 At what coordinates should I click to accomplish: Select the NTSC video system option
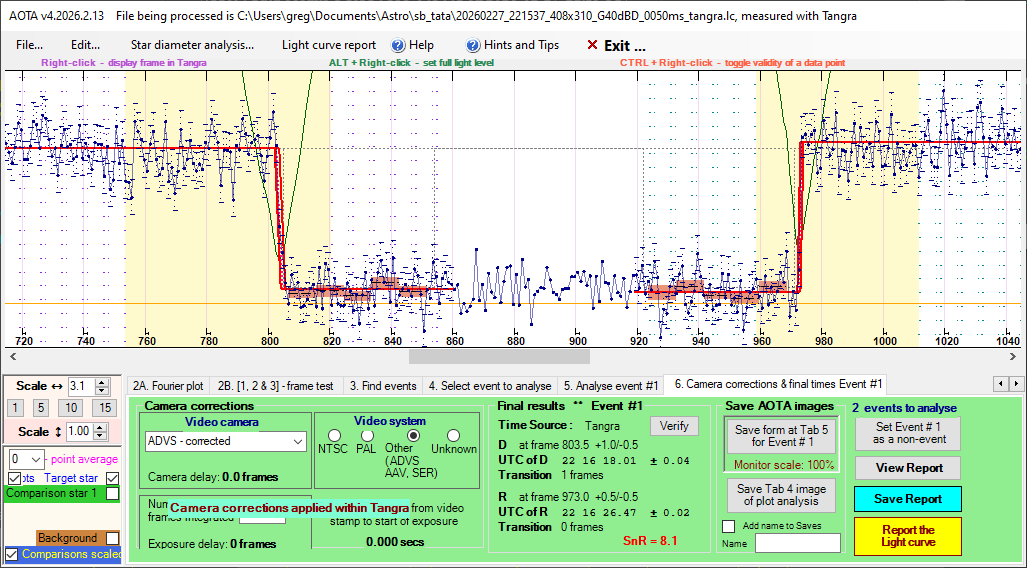[x=333, y=435]
